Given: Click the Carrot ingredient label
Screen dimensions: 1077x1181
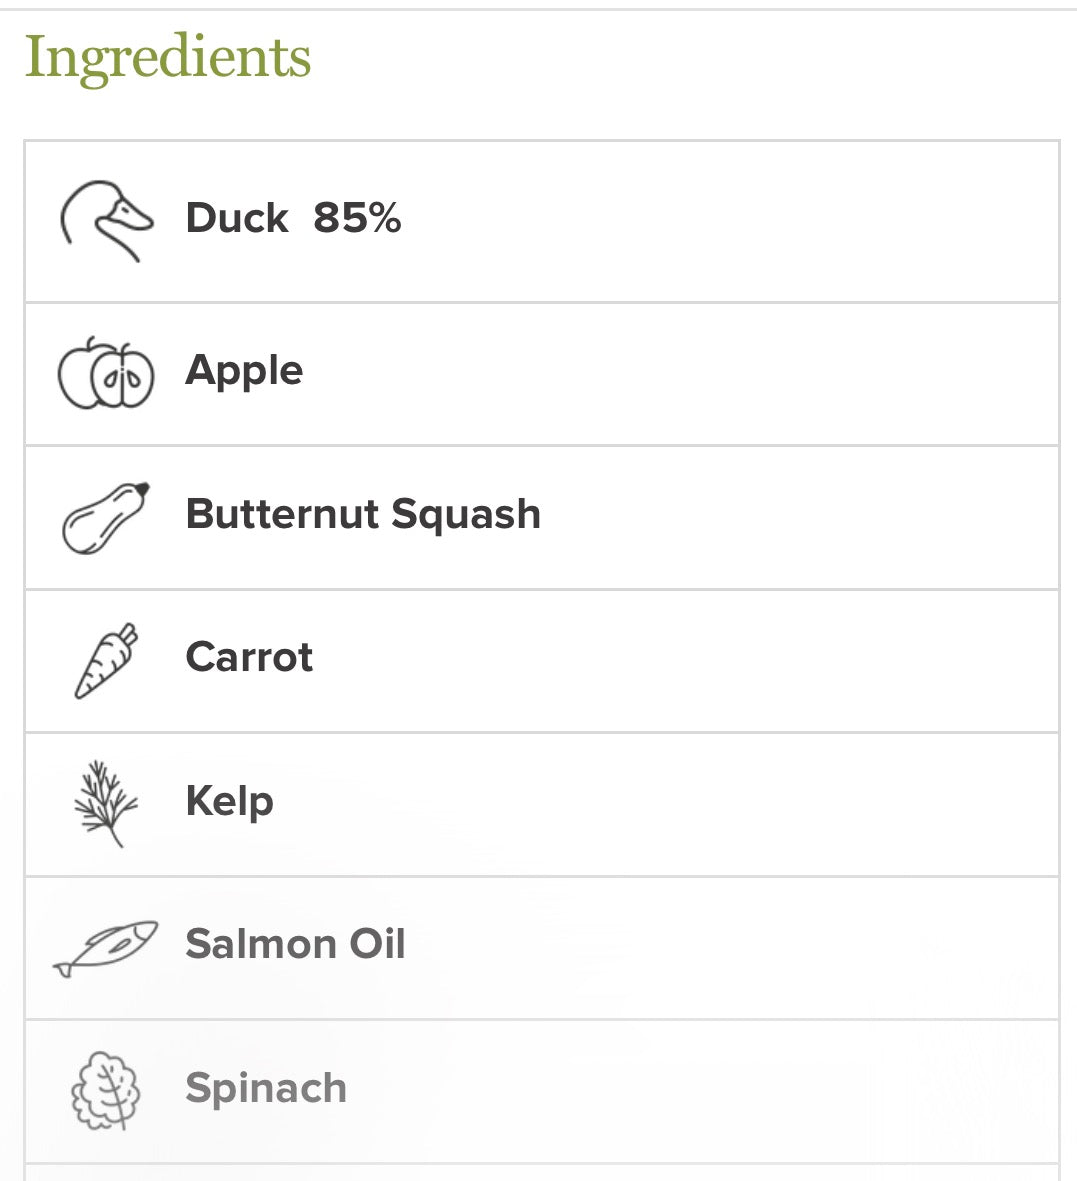Looking at the screenshot, I should [x=249, y=657].
